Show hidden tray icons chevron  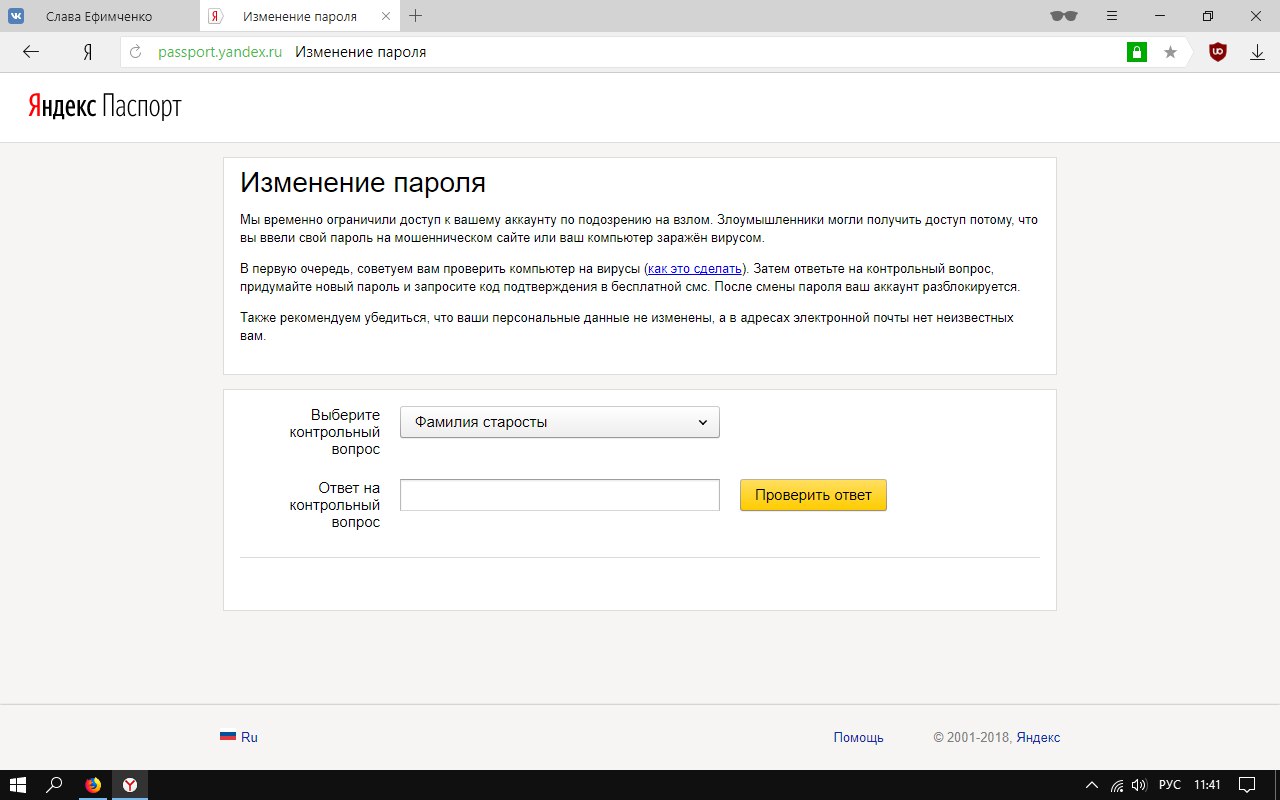click(1091, 785)
